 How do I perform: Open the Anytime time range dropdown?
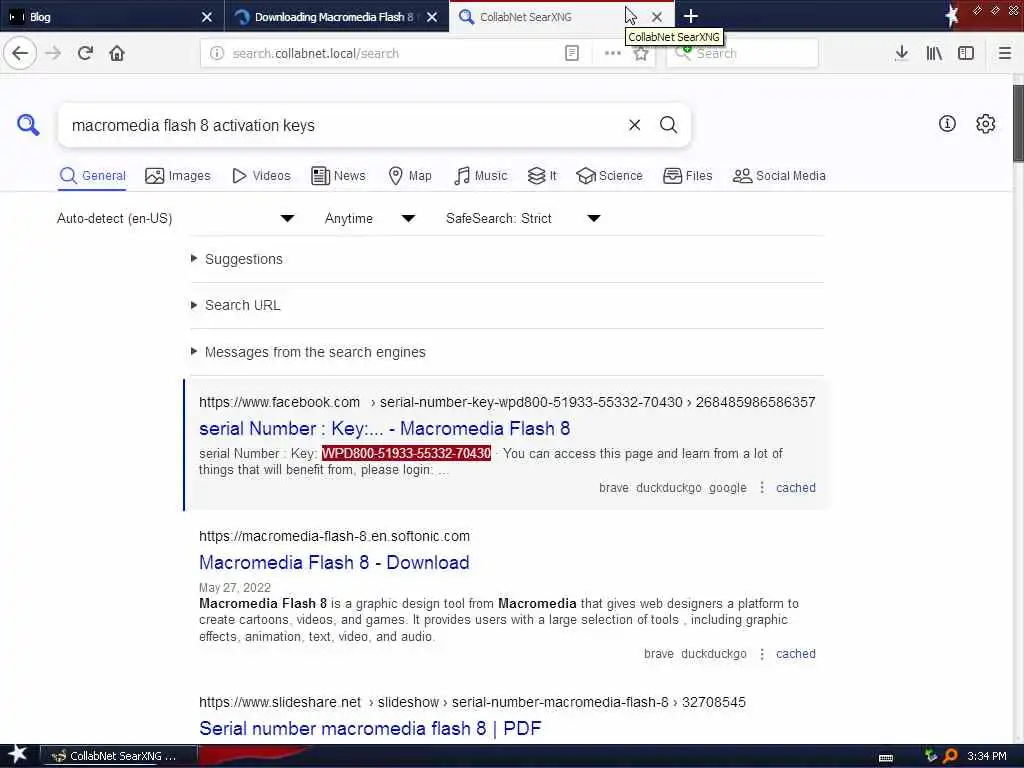pyautogui.click(x=370, y=218)
